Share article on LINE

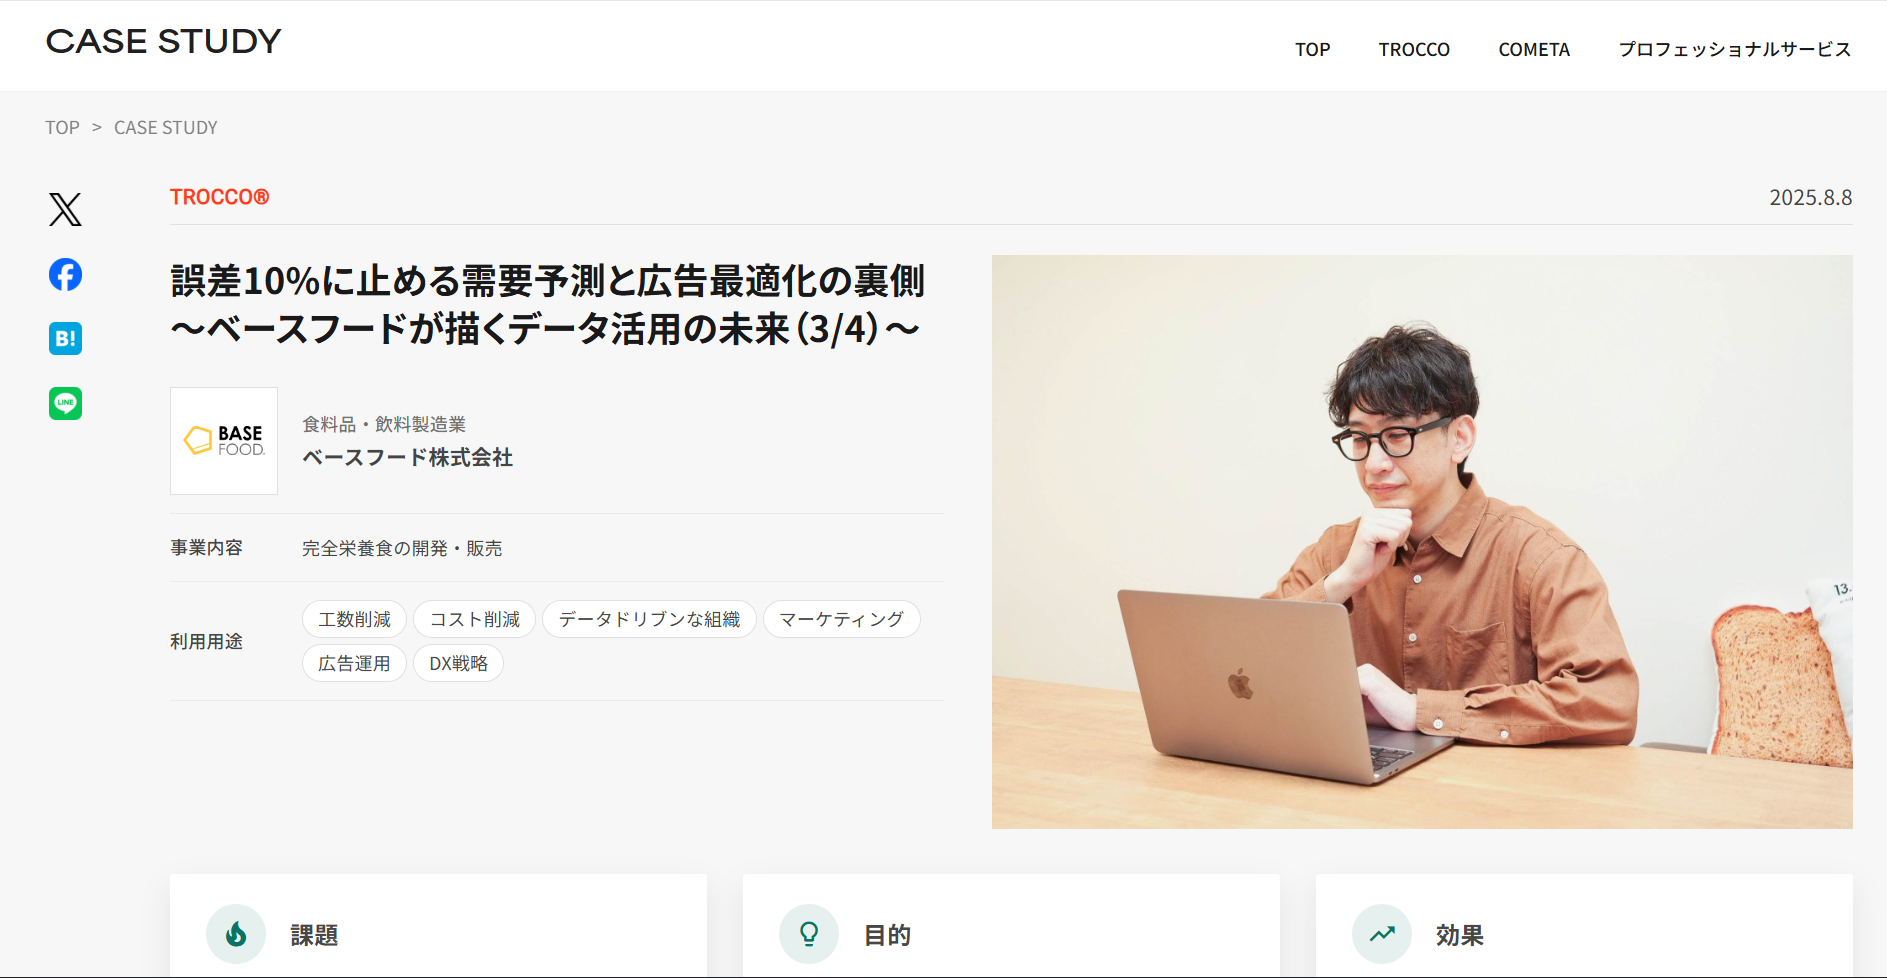65,403
